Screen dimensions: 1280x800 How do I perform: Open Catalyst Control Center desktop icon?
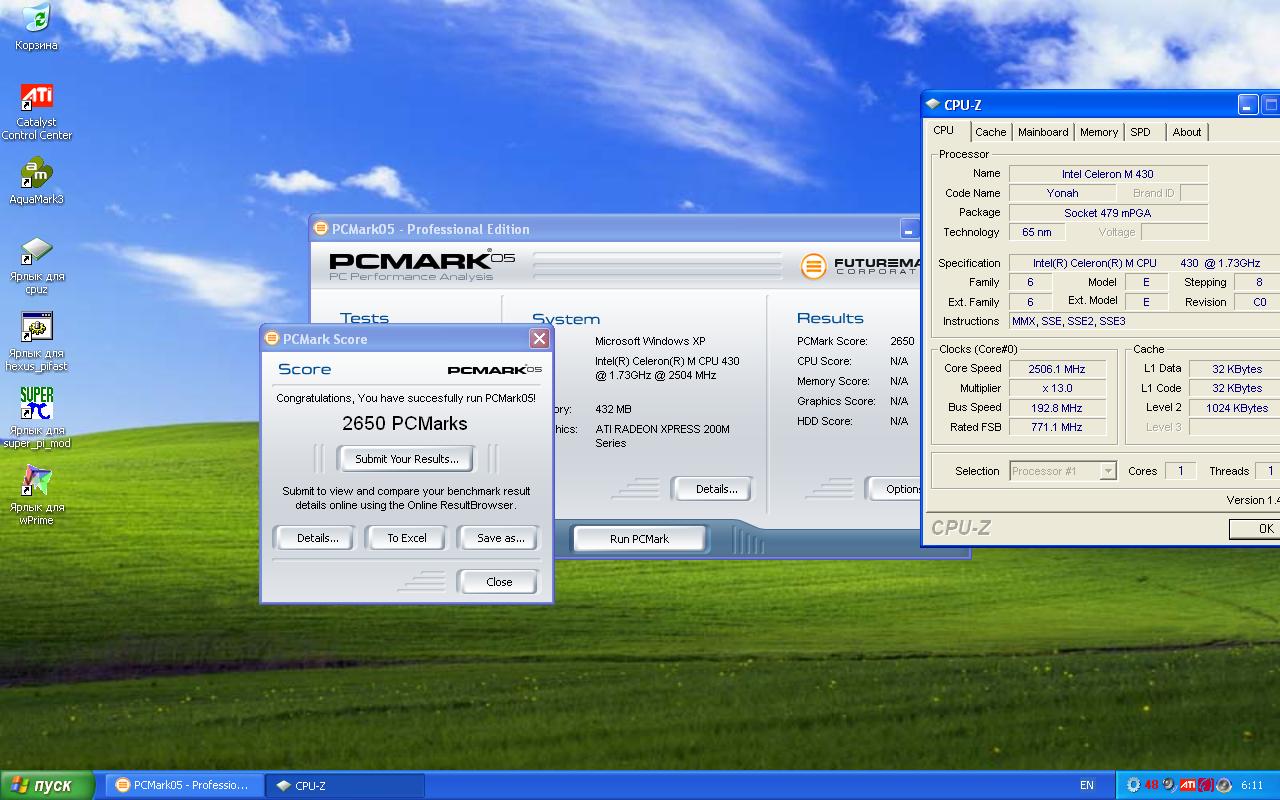pos(36,112)
